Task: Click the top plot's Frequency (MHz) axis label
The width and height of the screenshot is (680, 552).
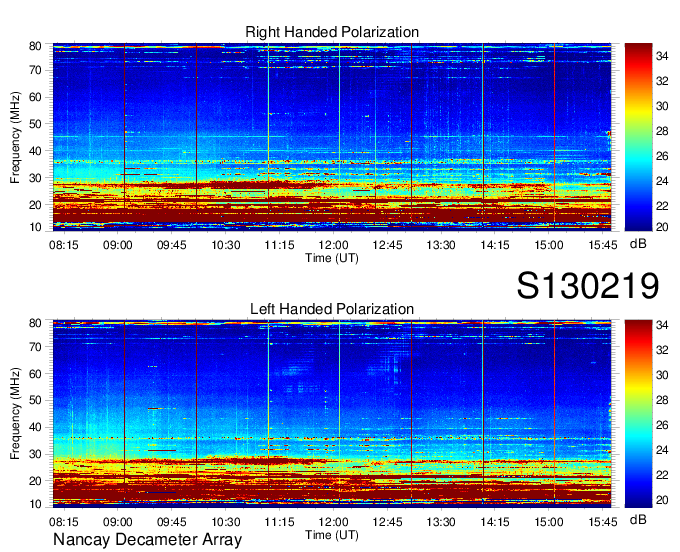Action: pos(15,137)
